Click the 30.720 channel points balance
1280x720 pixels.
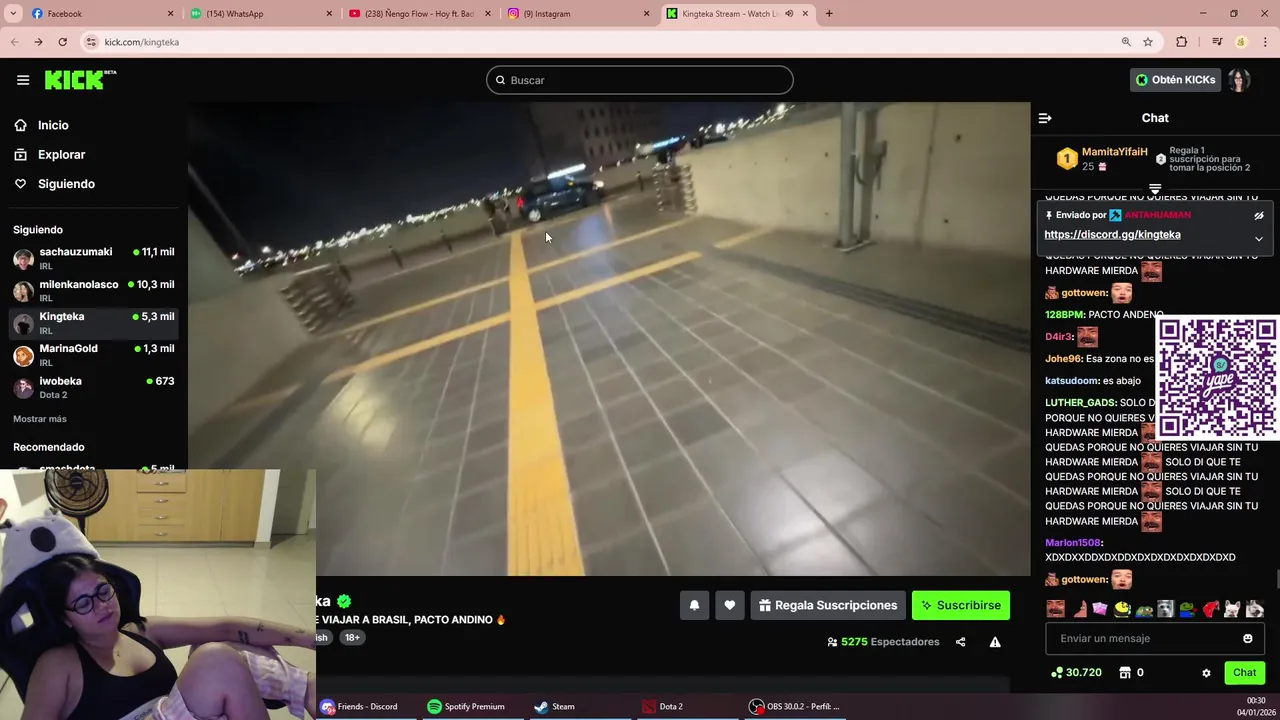click(x=1076, y=673)
